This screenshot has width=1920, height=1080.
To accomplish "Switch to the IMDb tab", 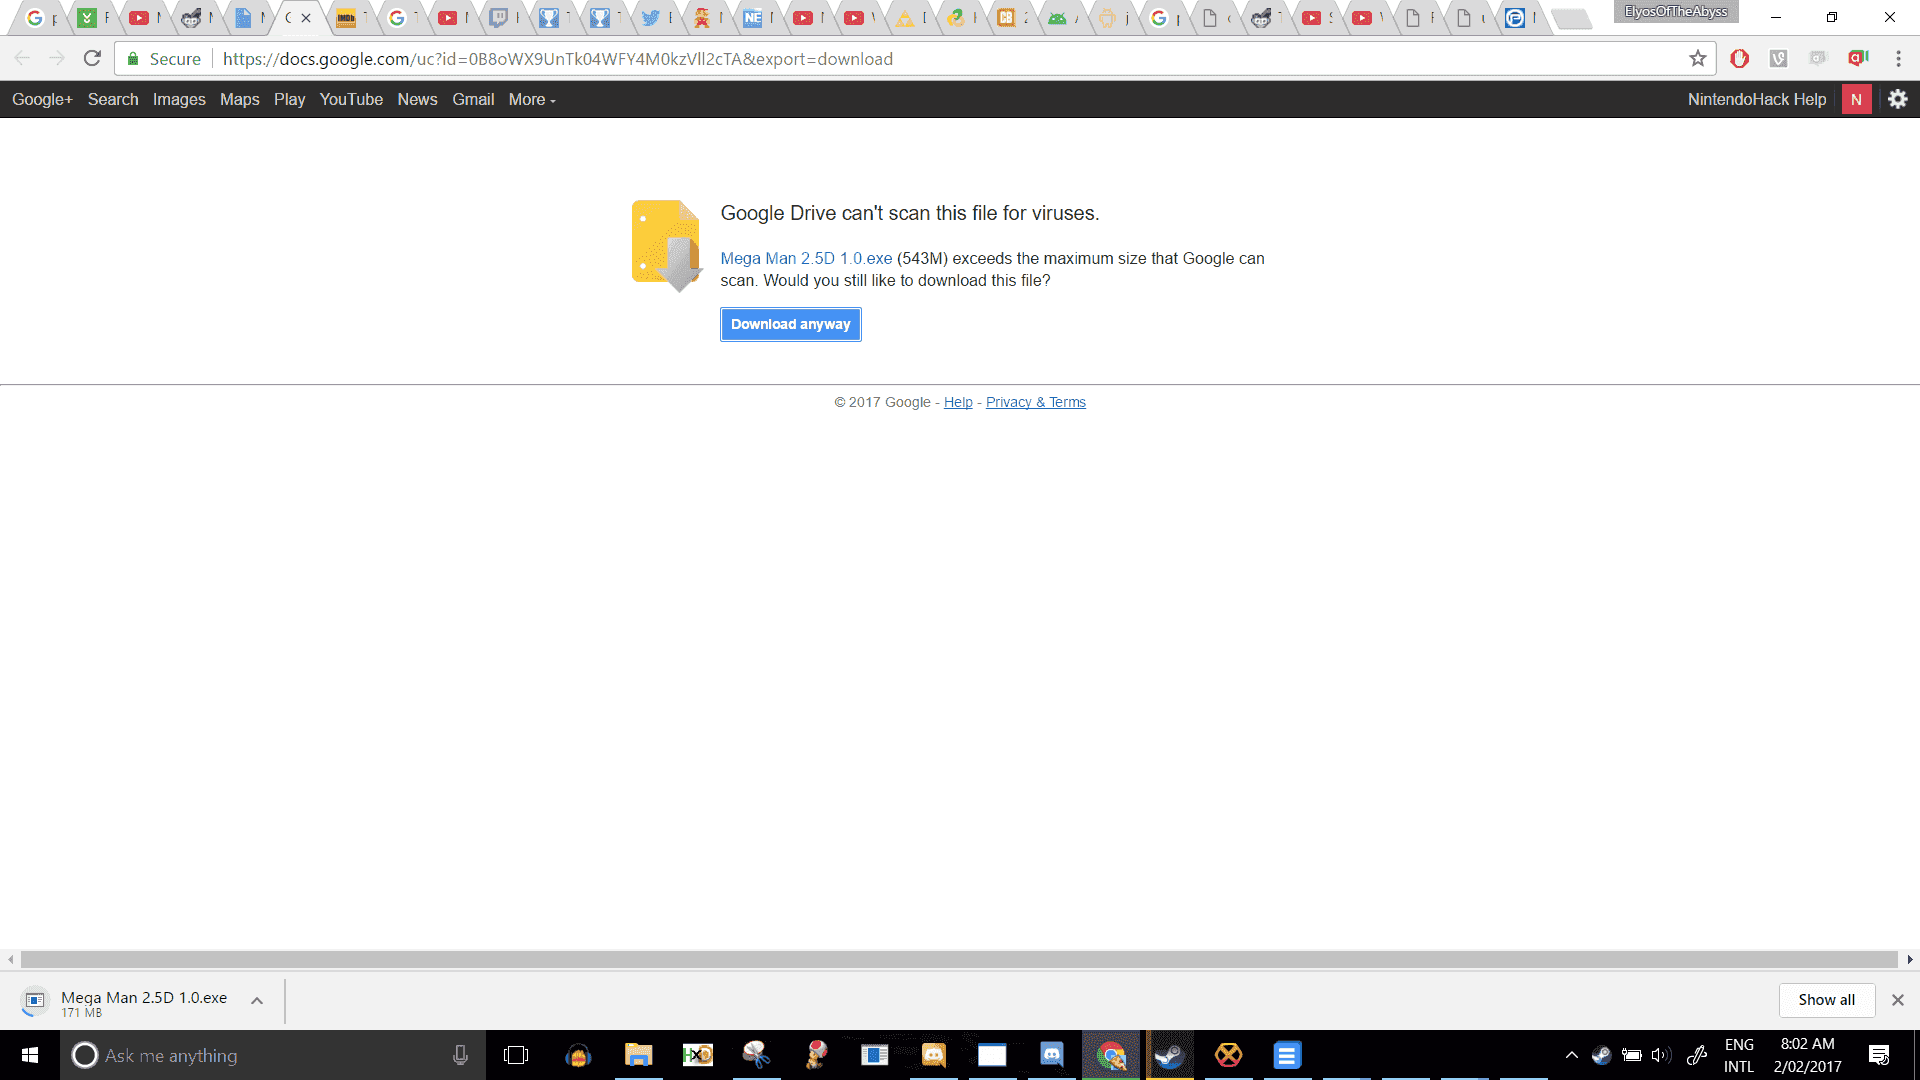I will tap(351, 18).
